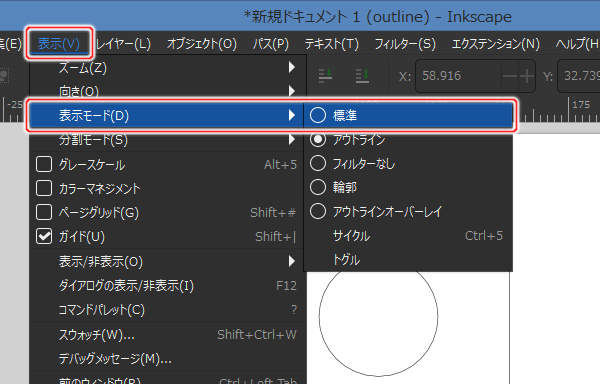Expand the 向き(O) submenu

pyautogui.click(x=168, y=91)
